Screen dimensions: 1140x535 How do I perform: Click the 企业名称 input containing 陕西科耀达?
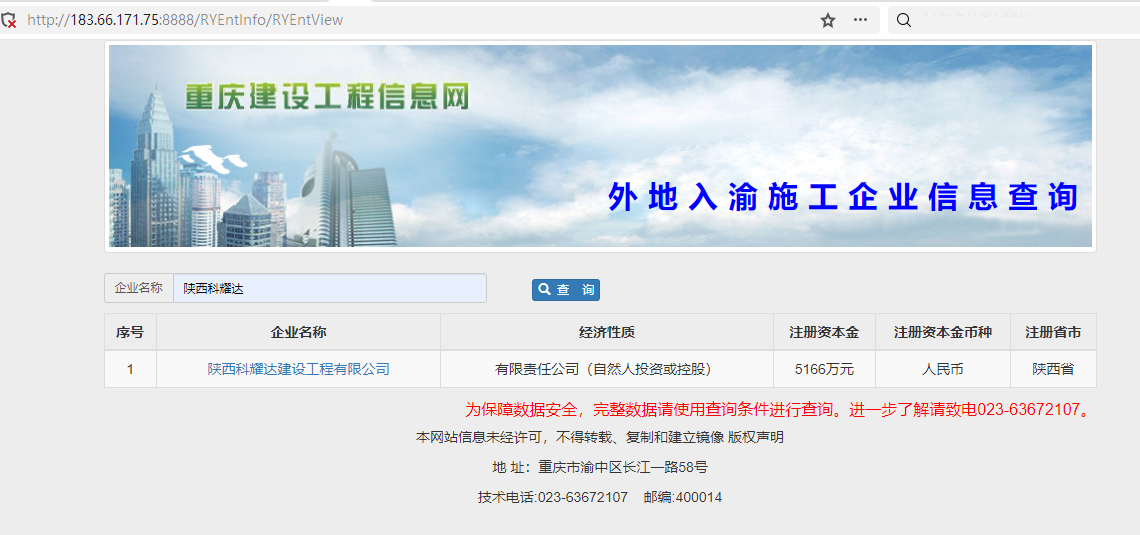click(329, 288)
